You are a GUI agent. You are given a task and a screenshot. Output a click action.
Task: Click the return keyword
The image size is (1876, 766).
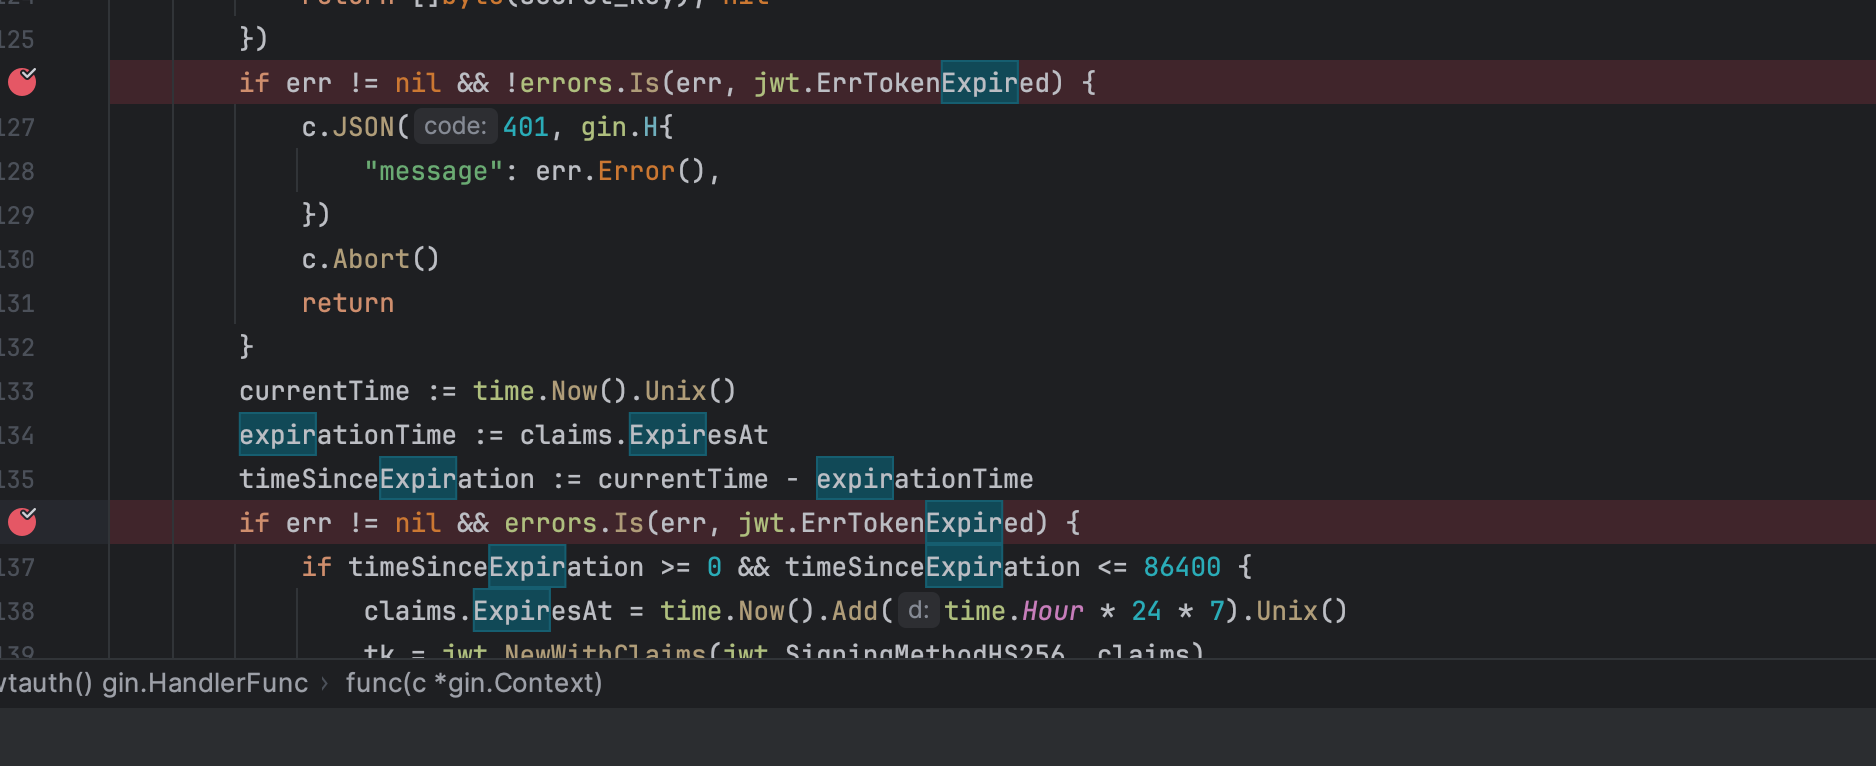(x=348, y=303)
